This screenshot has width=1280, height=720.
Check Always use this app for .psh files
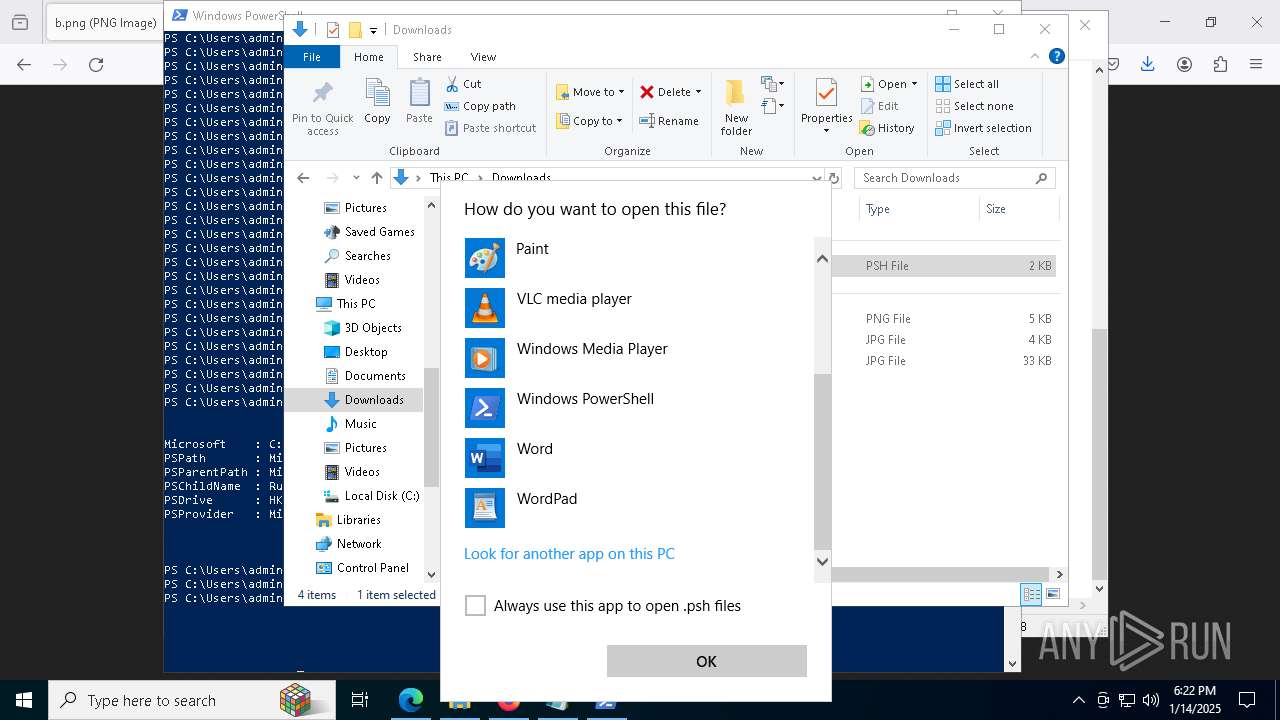pyautogui.click(x=476, y=606)
